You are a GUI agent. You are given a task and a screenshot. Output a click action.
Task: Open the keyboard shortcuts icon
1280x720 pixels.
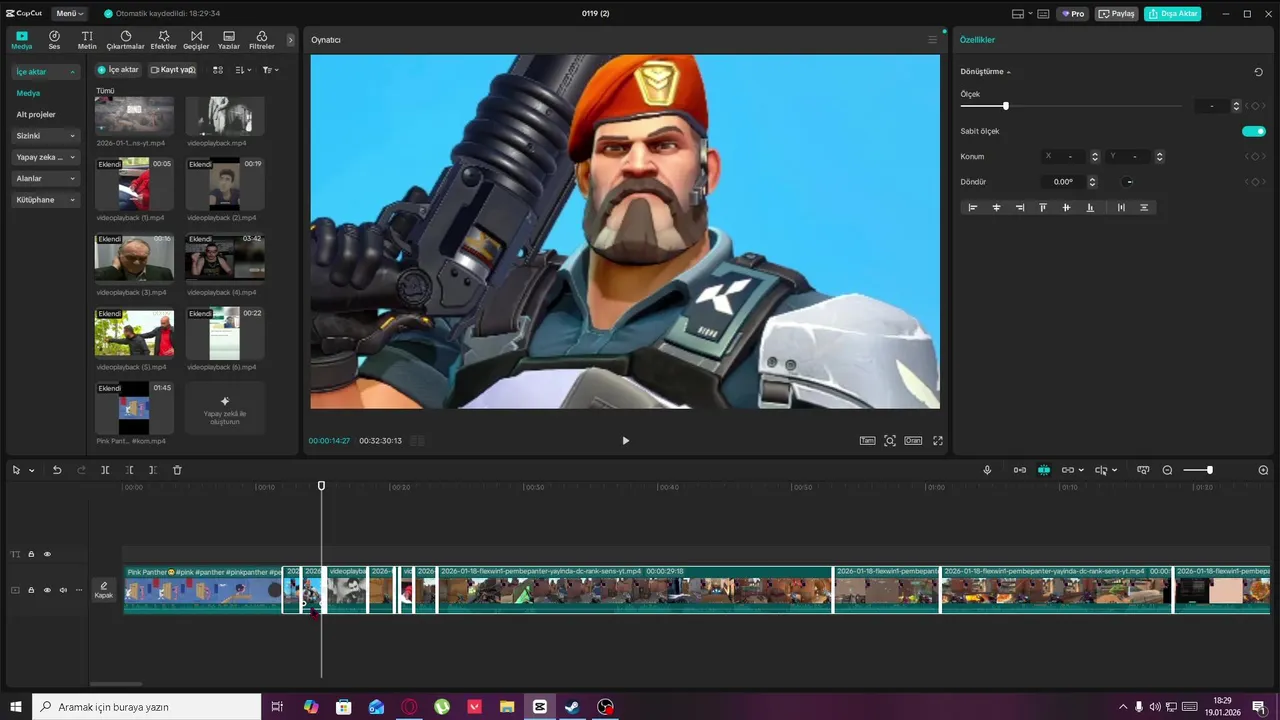click(x=1043, y=14)
